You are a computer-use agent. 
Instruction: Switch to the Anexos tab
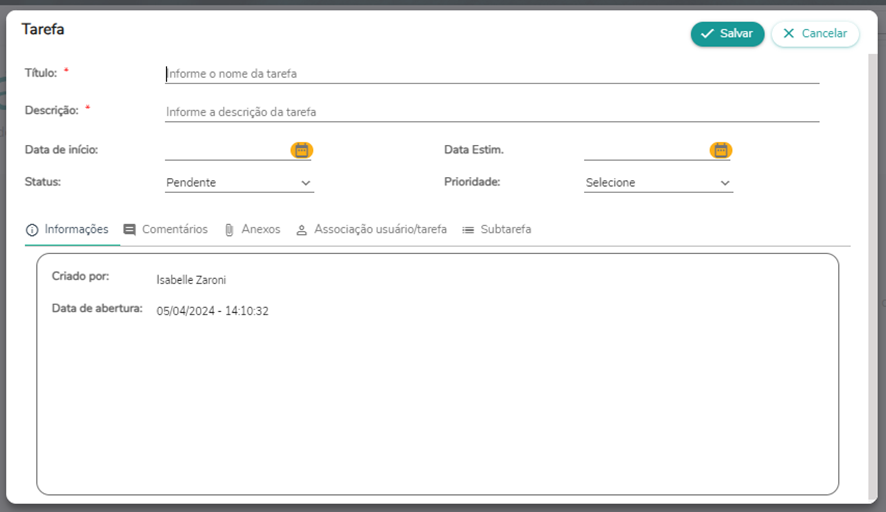pyautogui.click(x=260, y=229)
